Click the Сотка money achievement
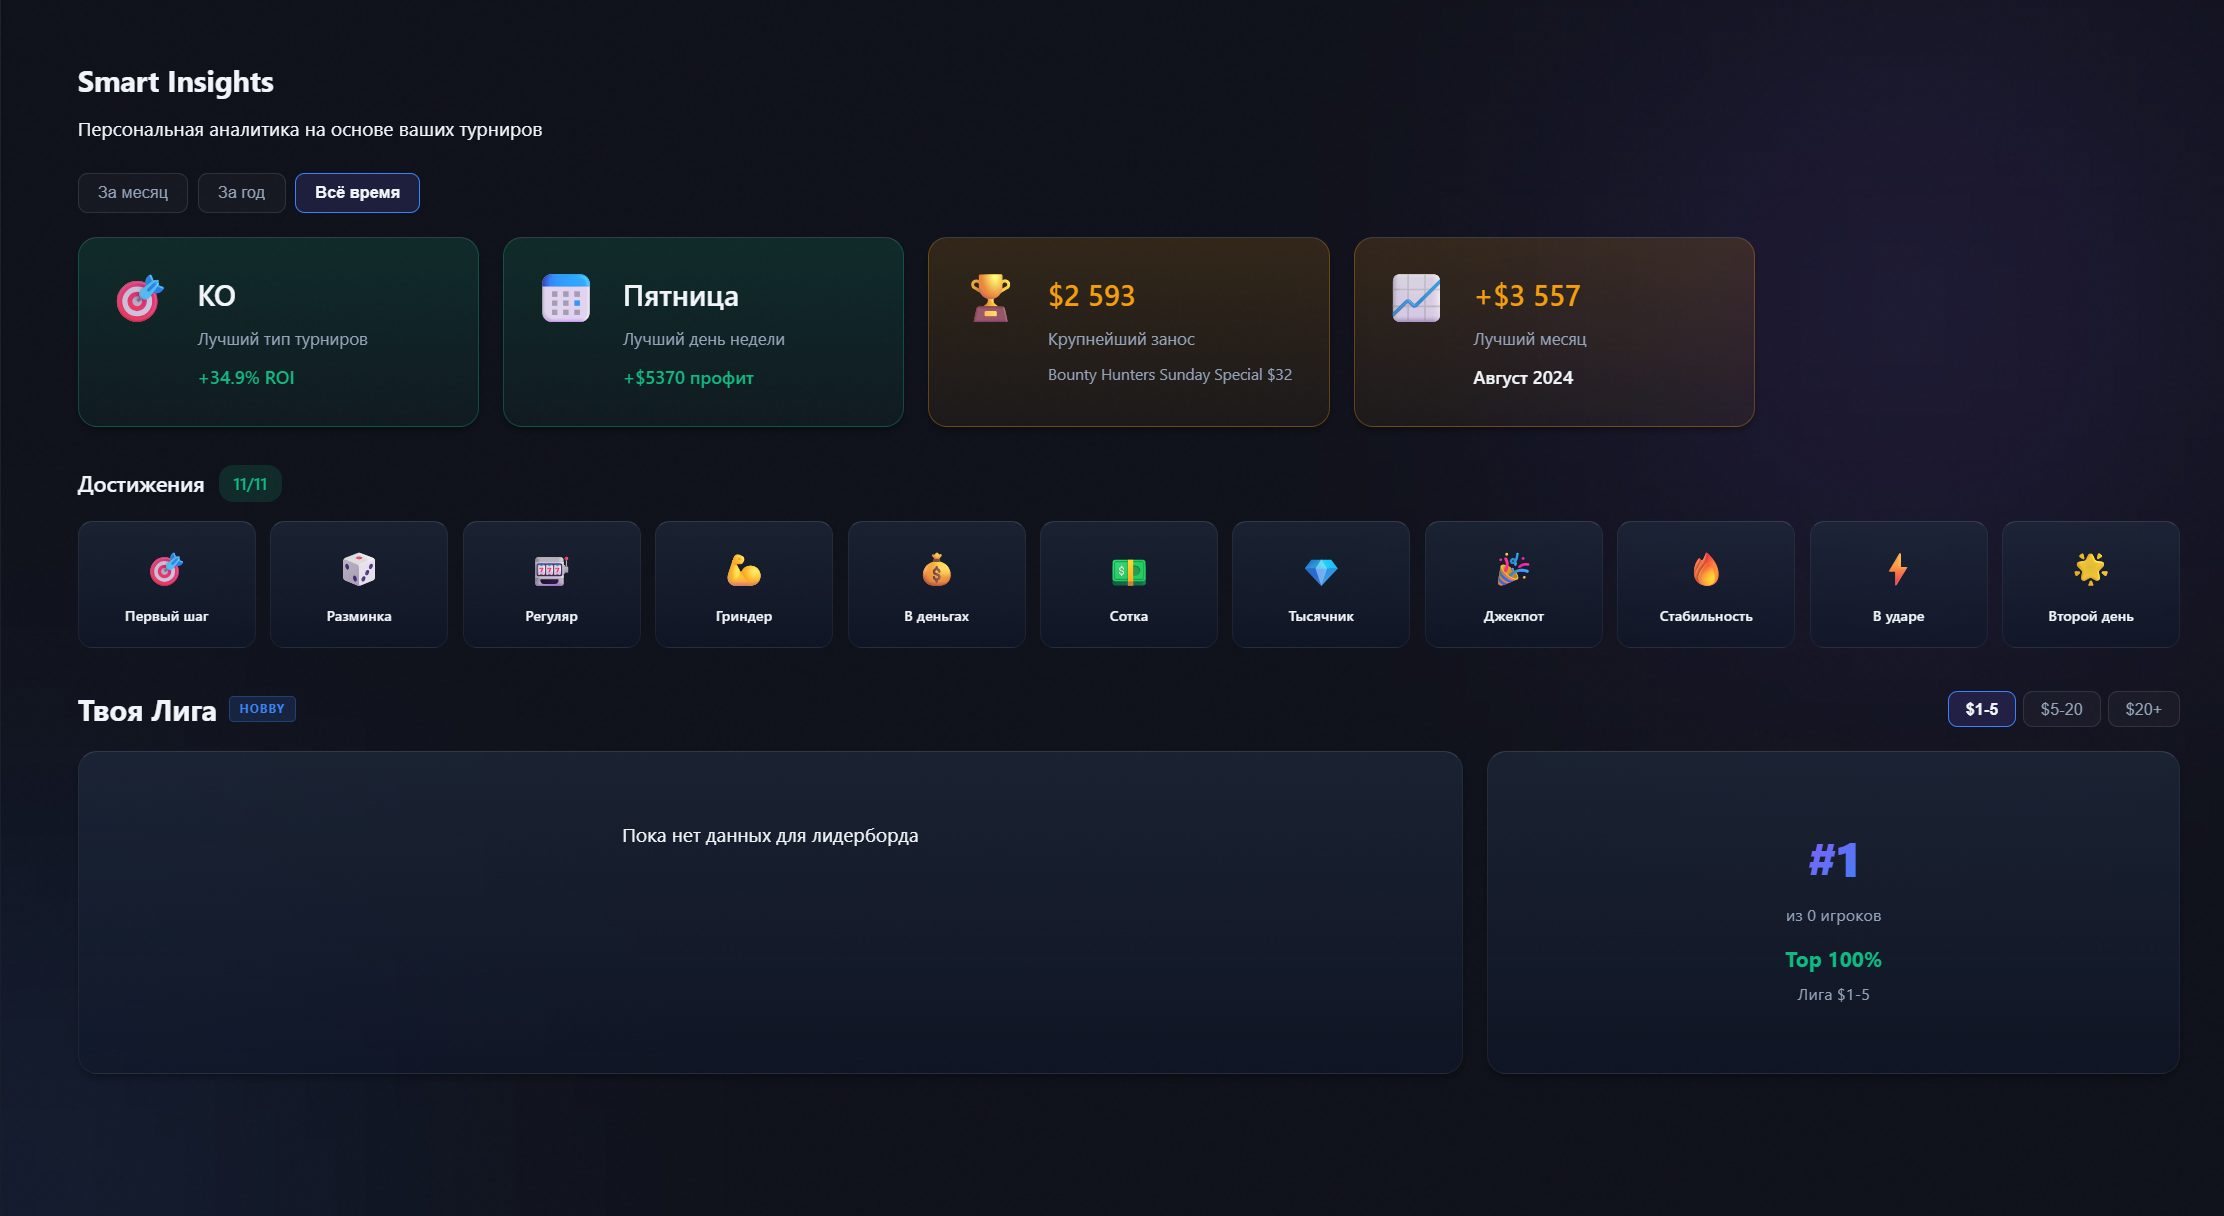The image size is (2224, 1216). click(1128, 584)
